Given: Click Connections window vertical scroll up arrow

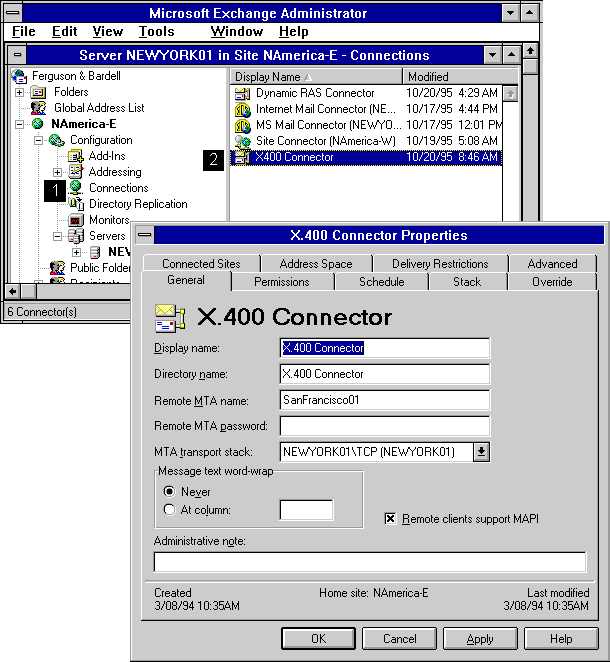Looking at the screenshot, I should pyautogui.click(x=530, y=51).
